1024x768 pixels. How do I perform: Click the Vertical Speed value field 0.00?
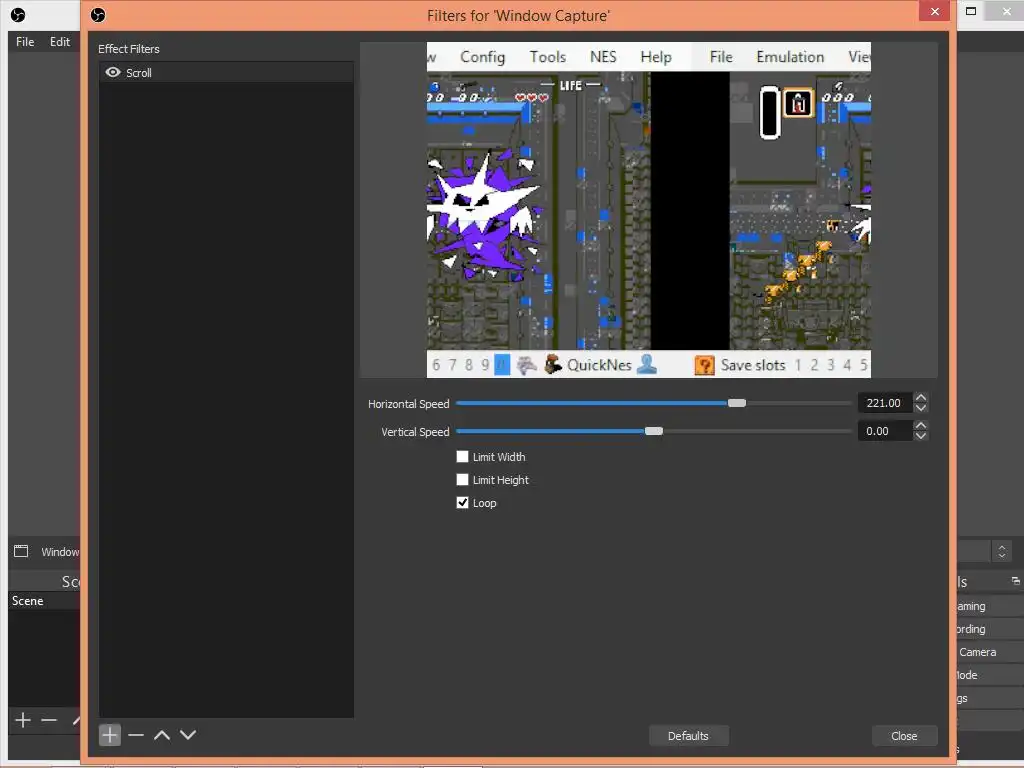click(884, 431)
